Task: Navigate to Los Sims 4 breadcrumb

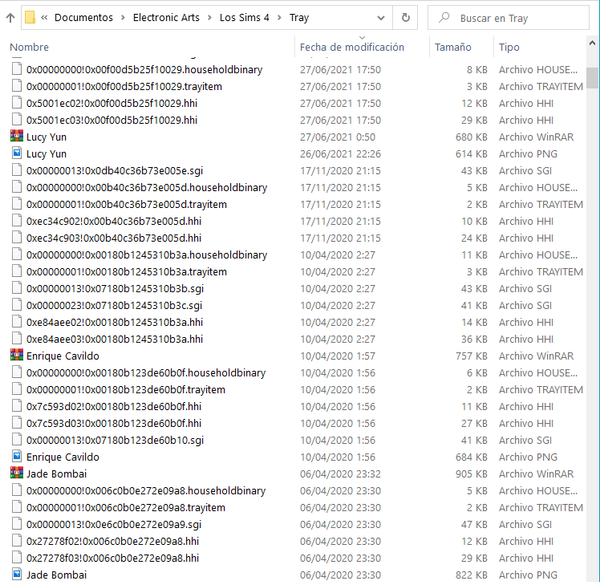Action: pos(244,18)
